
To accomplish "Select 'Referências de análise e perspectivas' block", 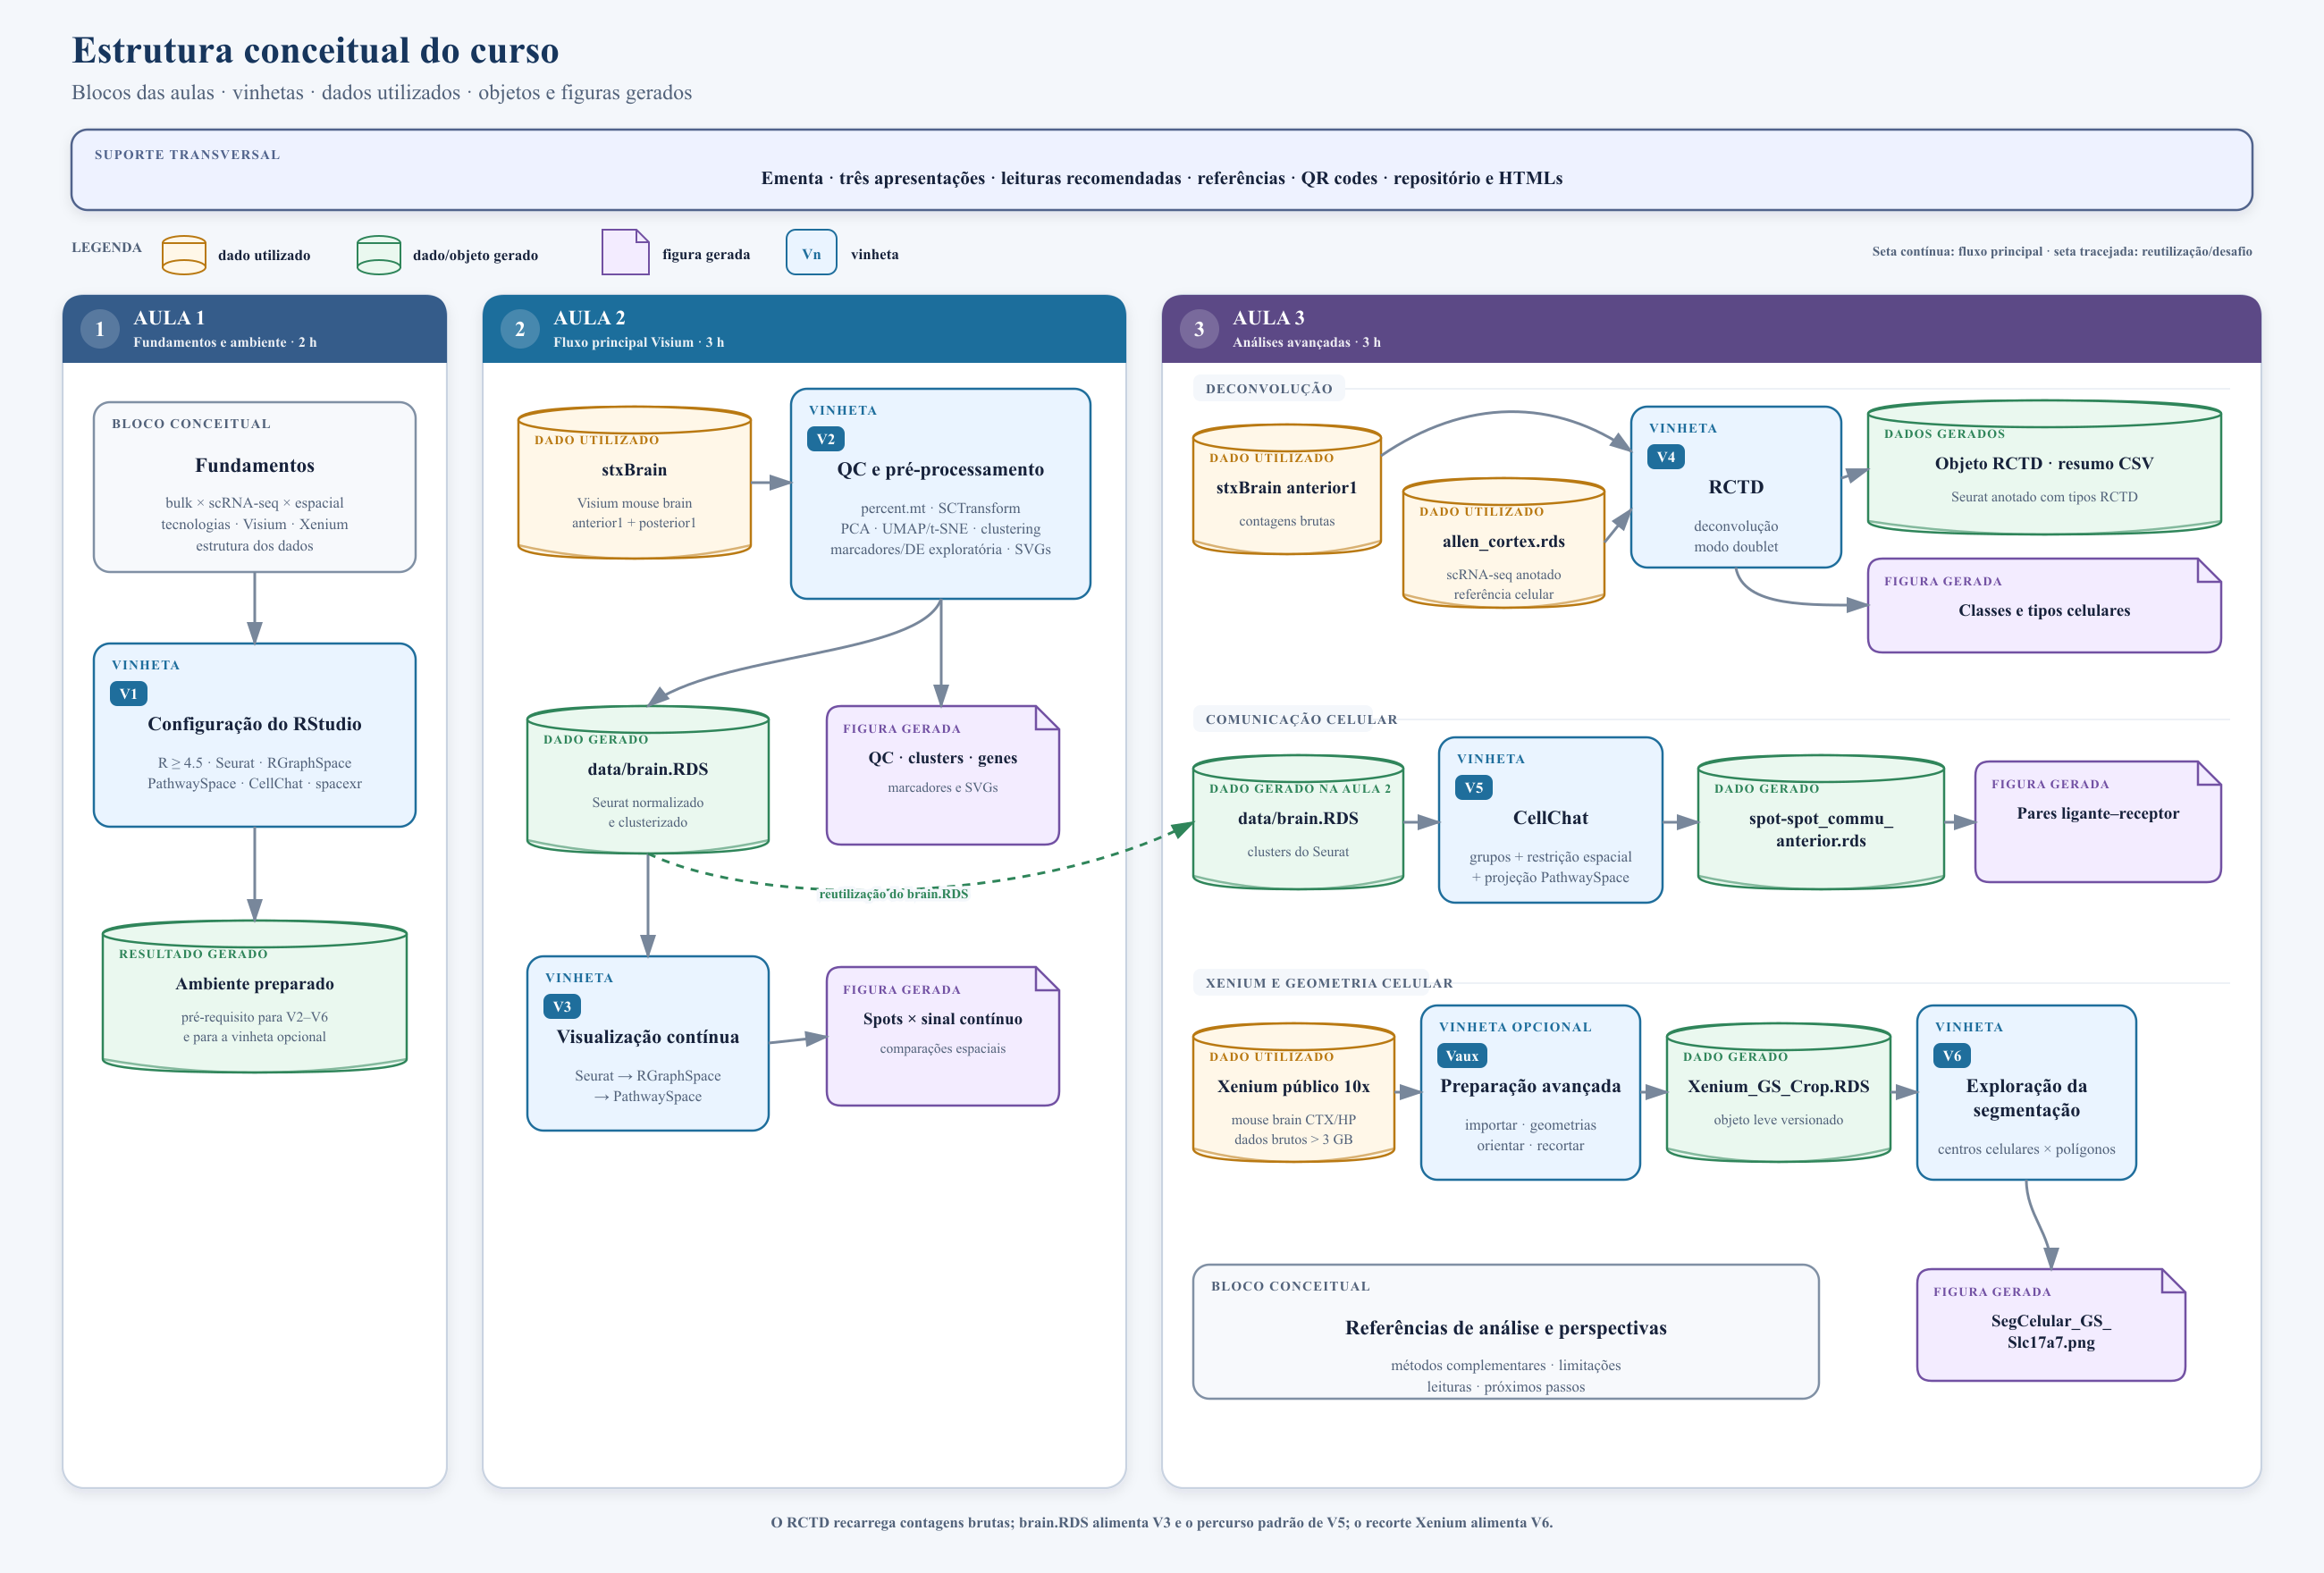I will pyautogui.click(x=1505, y=1332).
